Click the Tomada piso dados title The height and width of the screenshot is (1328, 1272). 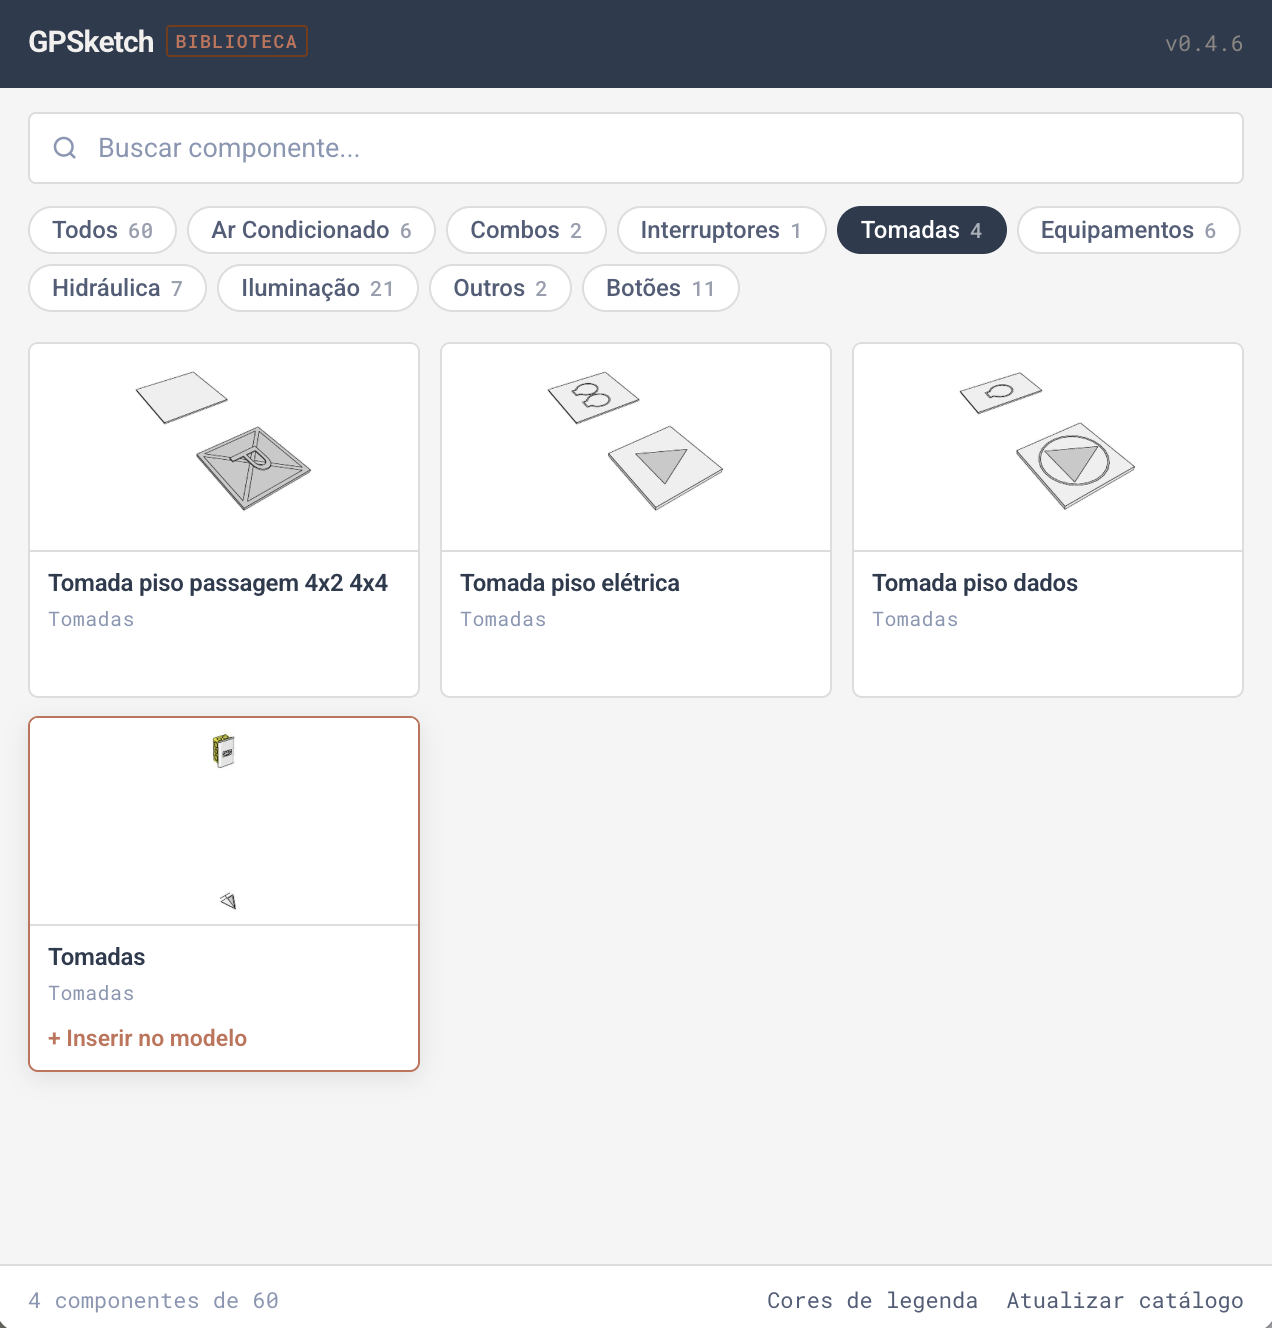[x=975, y=583]
